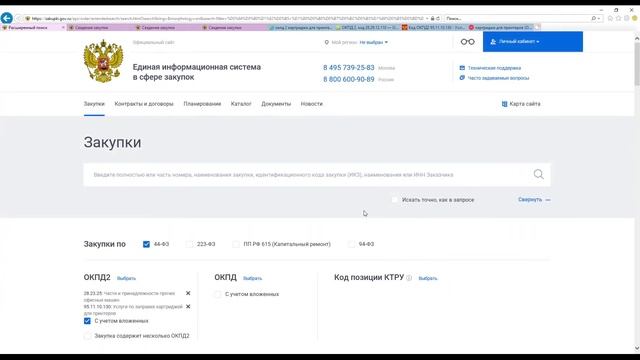Switch to the first 'Расширенный поиск' tab
This screenshot has width=640, height=360.
click(33, 27)
